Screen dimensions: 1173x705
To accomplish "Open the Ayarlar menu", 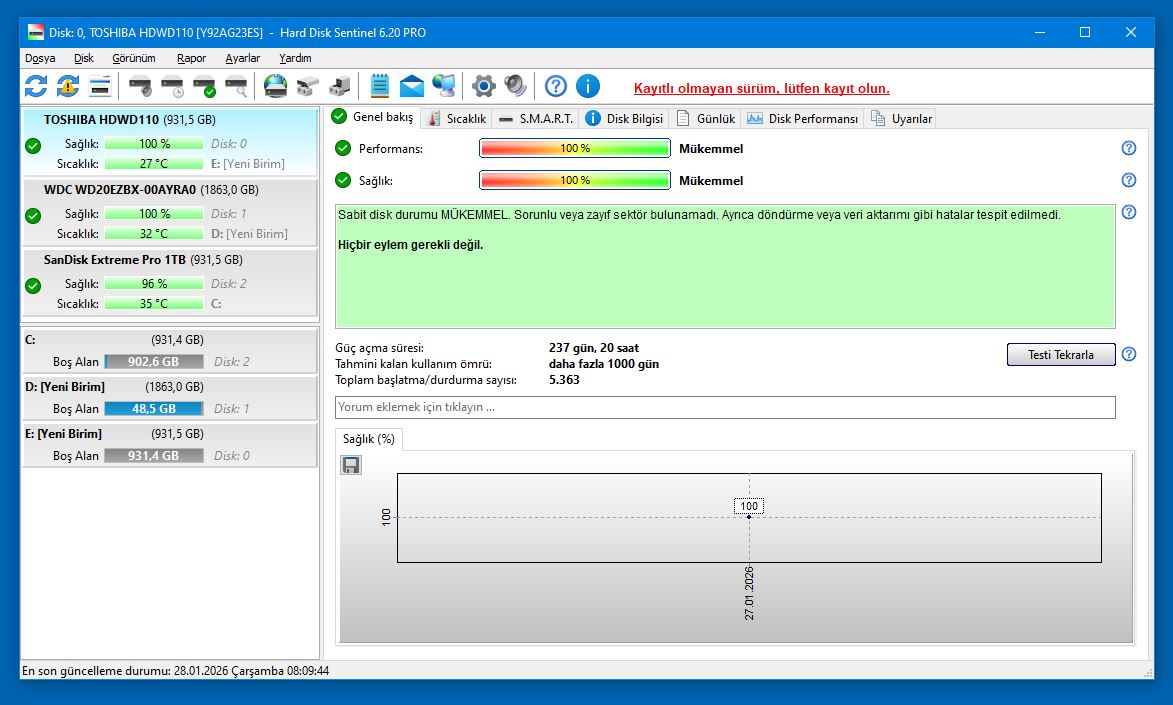I will tap(242, 58).
